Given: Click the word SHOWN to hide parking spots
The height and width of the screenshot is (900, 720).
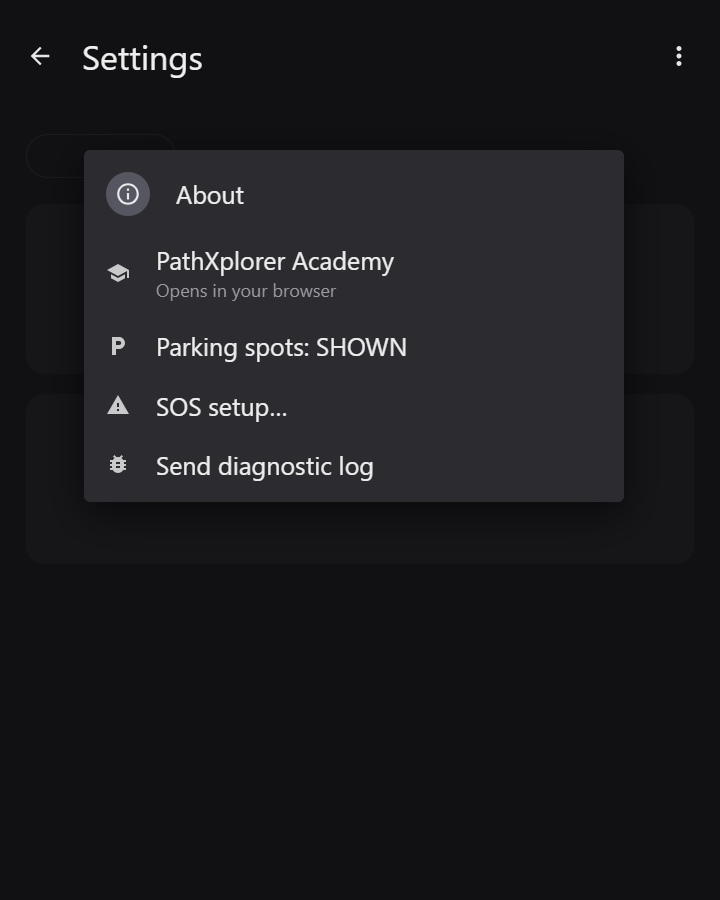Looking at the screenshot, I should (361, 347).
